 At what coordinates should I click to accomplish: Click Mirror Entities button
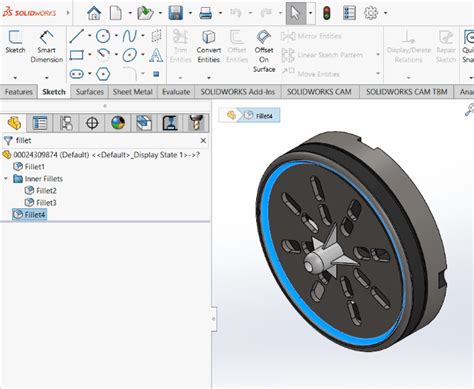click(x=311, y=36)
